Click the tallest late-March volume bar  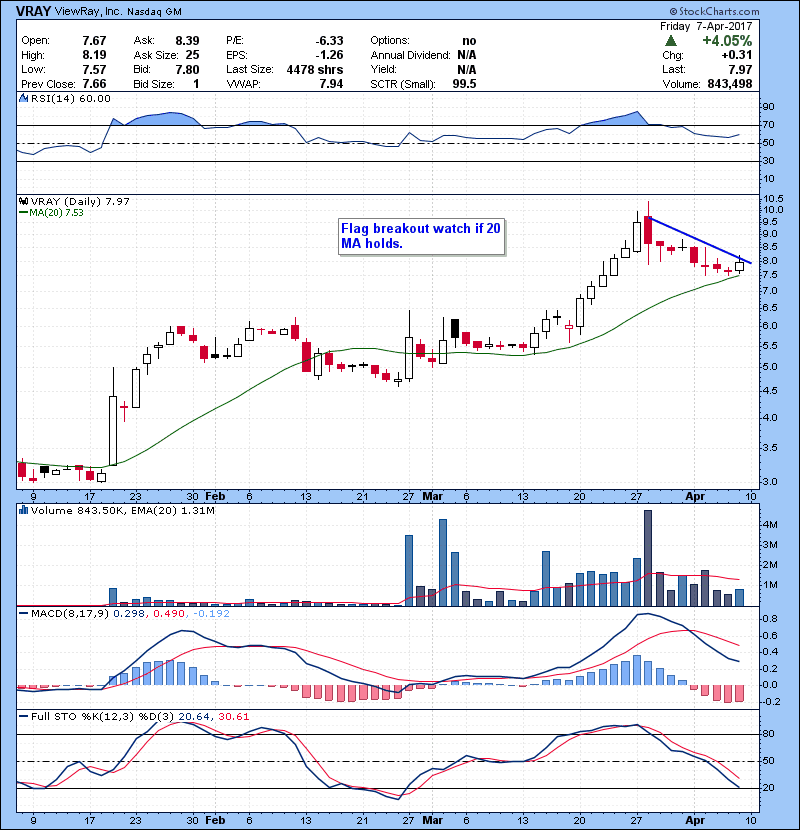point(648,558)
